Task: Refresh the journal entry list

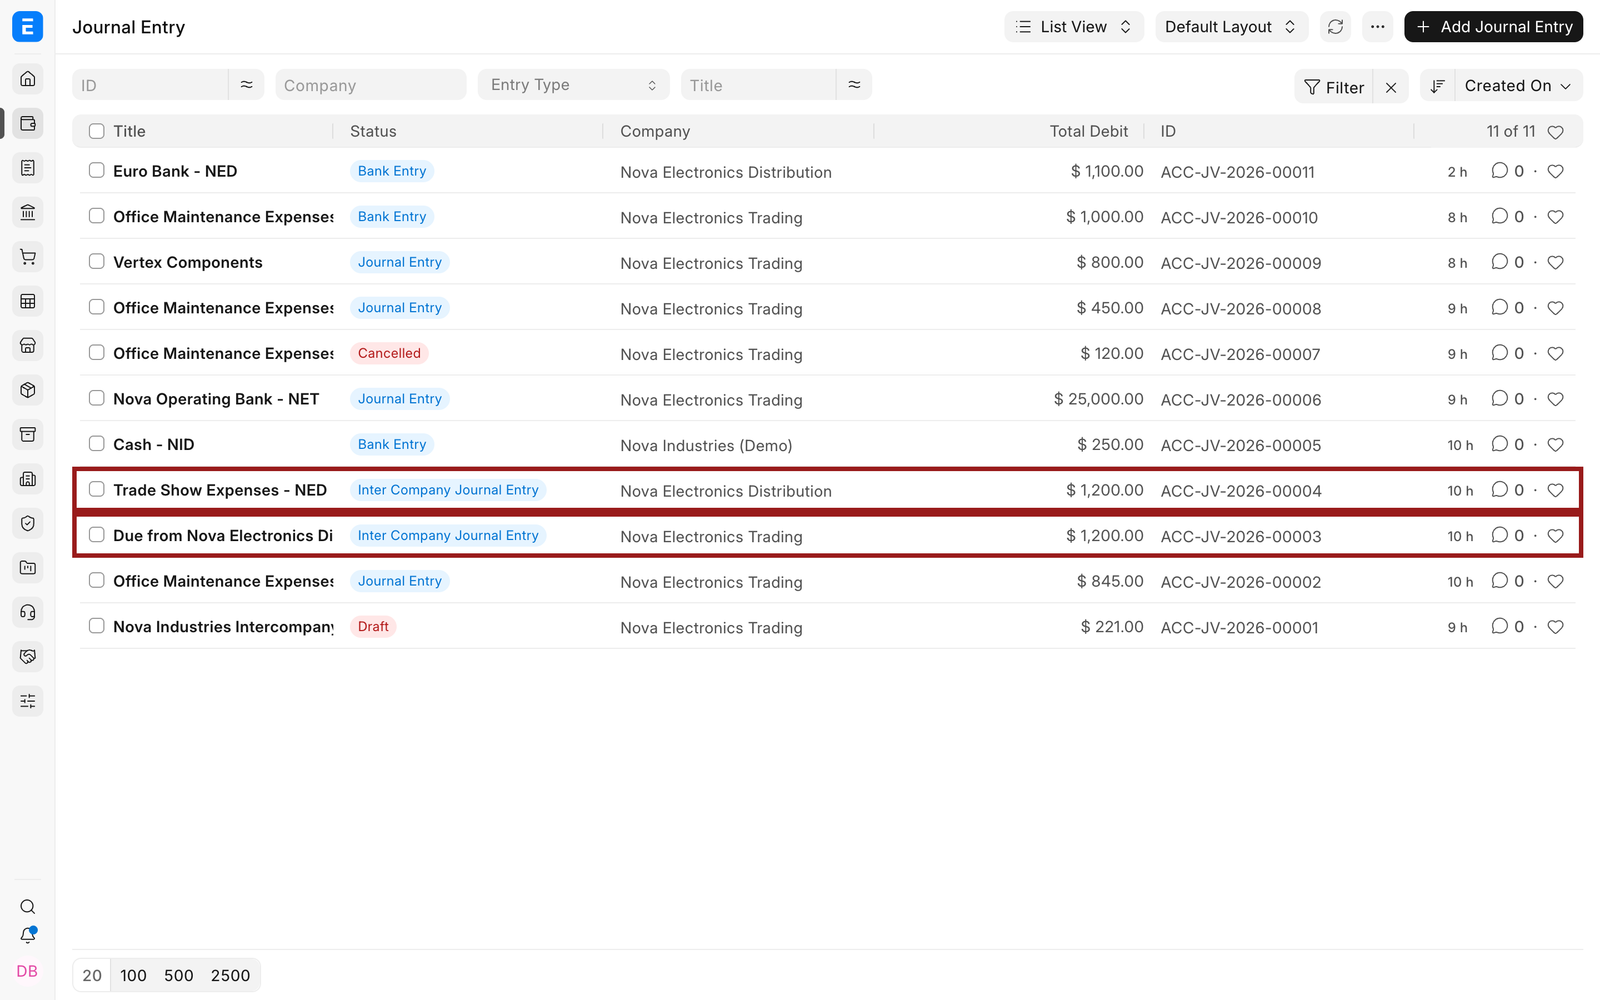Action: [x=1336, y=27]
